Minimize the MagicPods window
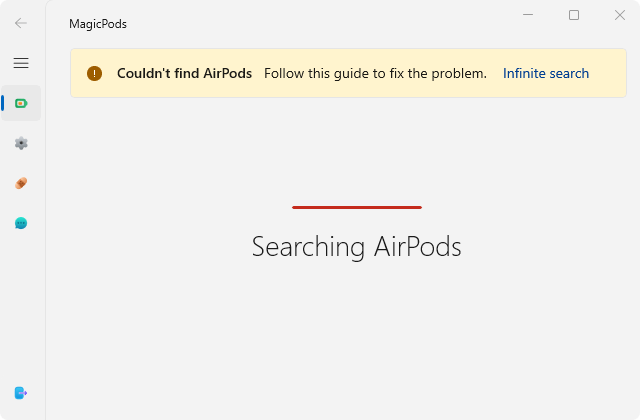Screen dimensions: 640x420 click(x=528, y=15)
